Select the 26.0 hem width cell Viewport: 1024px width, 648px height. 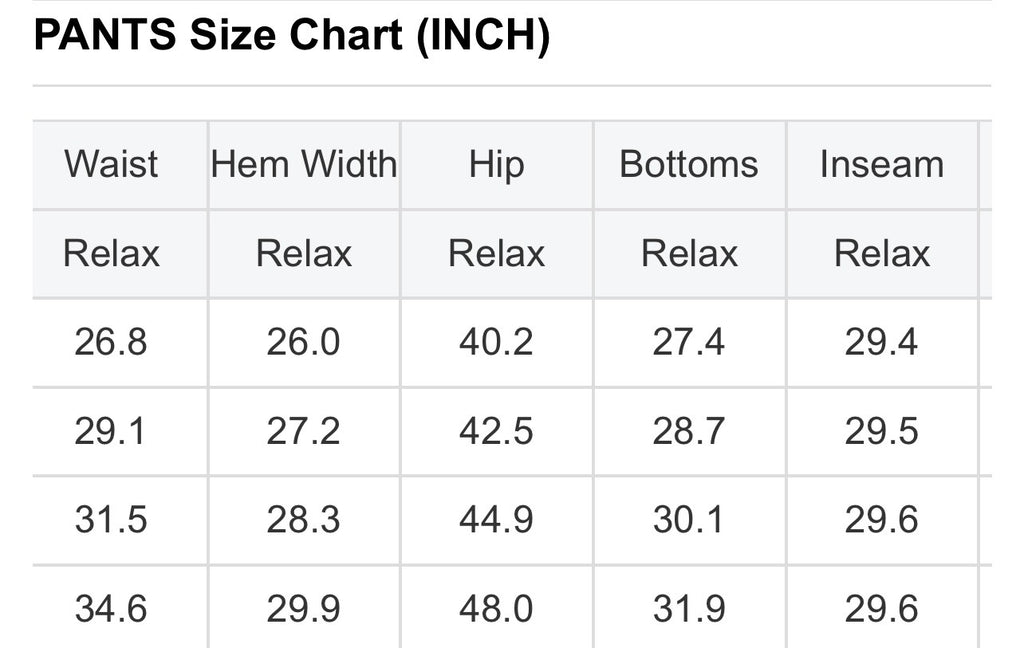(x=303, y=342)
